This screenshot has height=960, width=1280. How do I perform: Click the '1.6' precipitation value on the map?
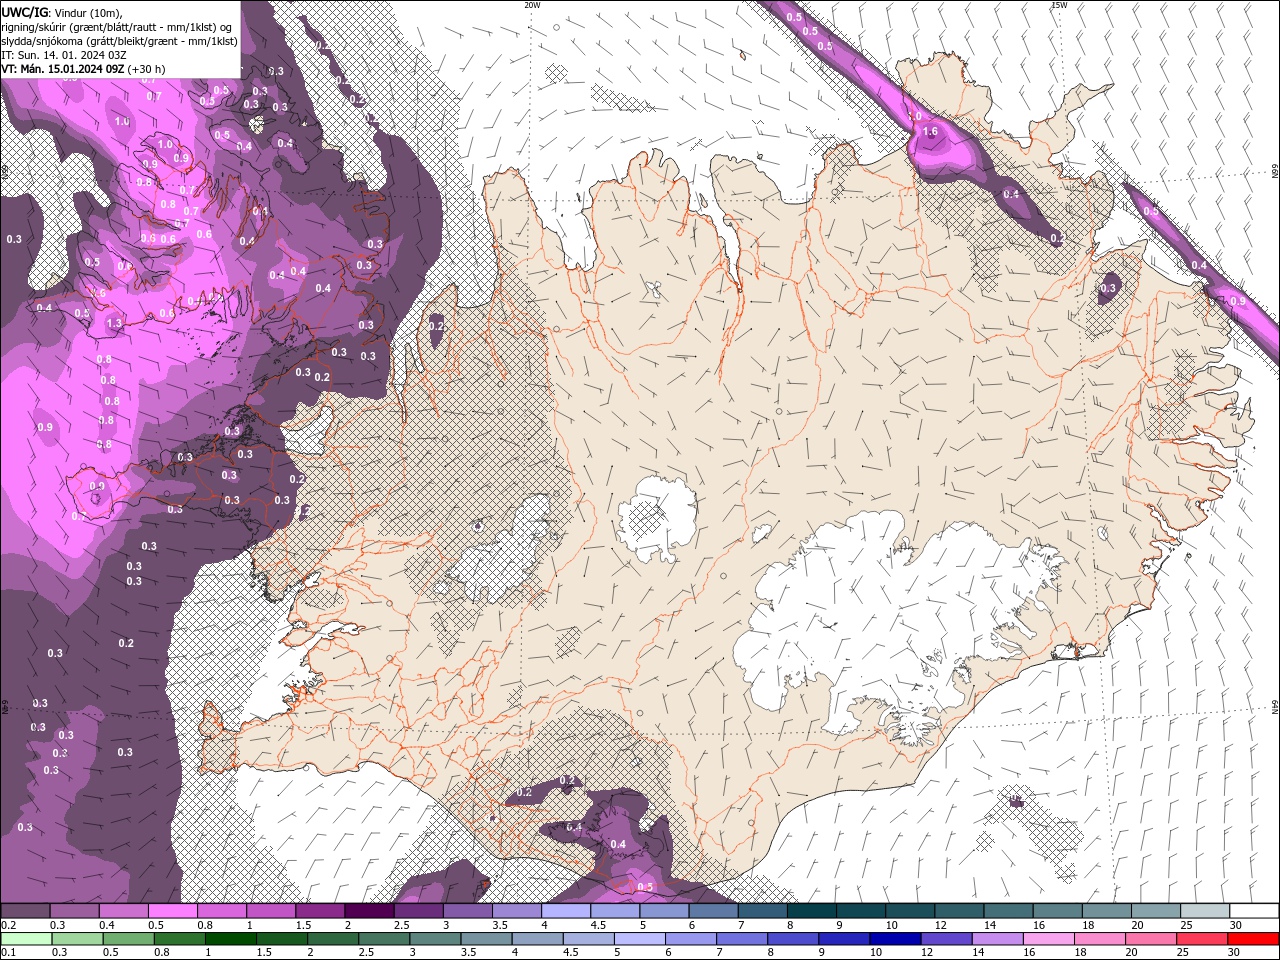tap(931, 132)
